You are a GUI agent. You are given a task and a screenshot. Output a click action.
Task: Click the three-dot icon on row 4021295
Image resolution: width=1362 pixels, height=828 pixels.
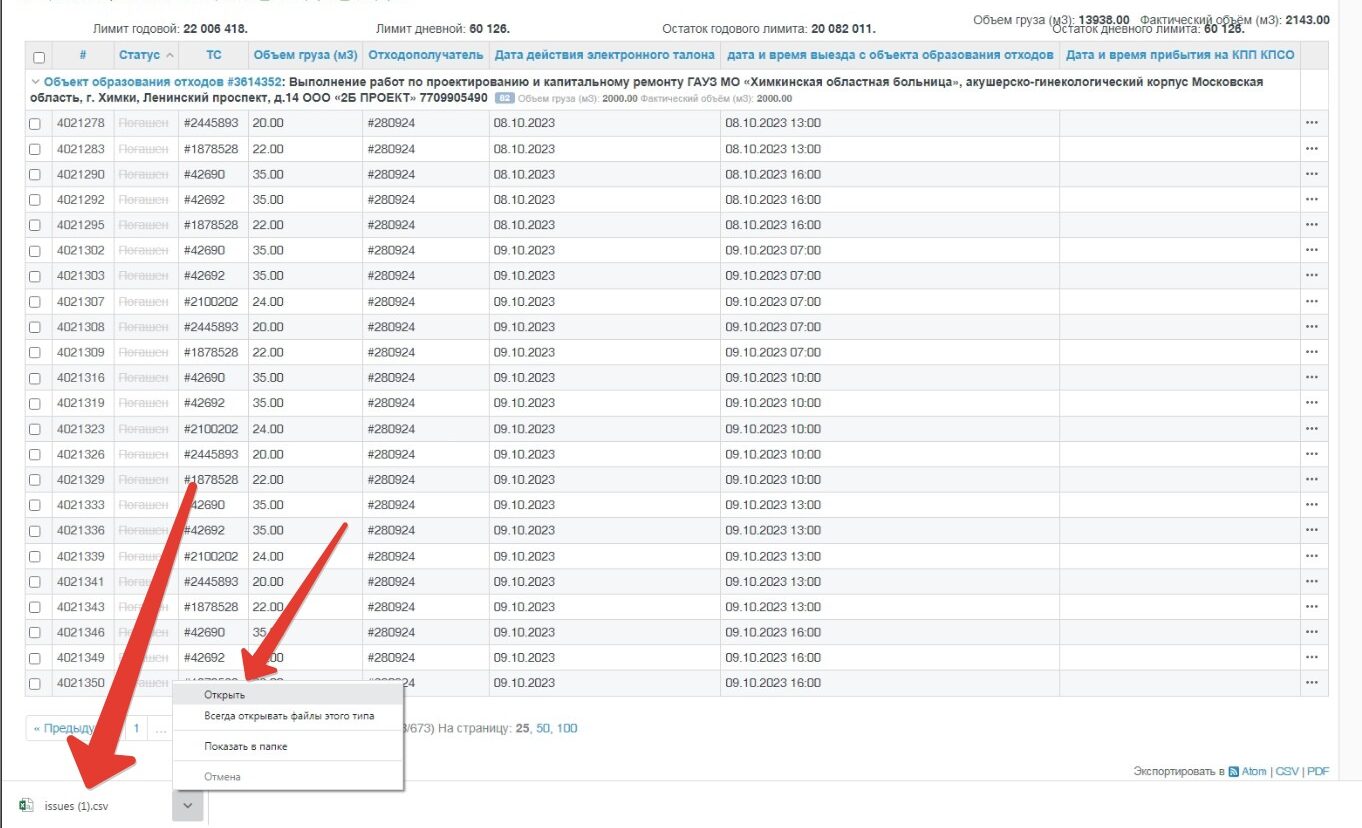point(1312,225)
